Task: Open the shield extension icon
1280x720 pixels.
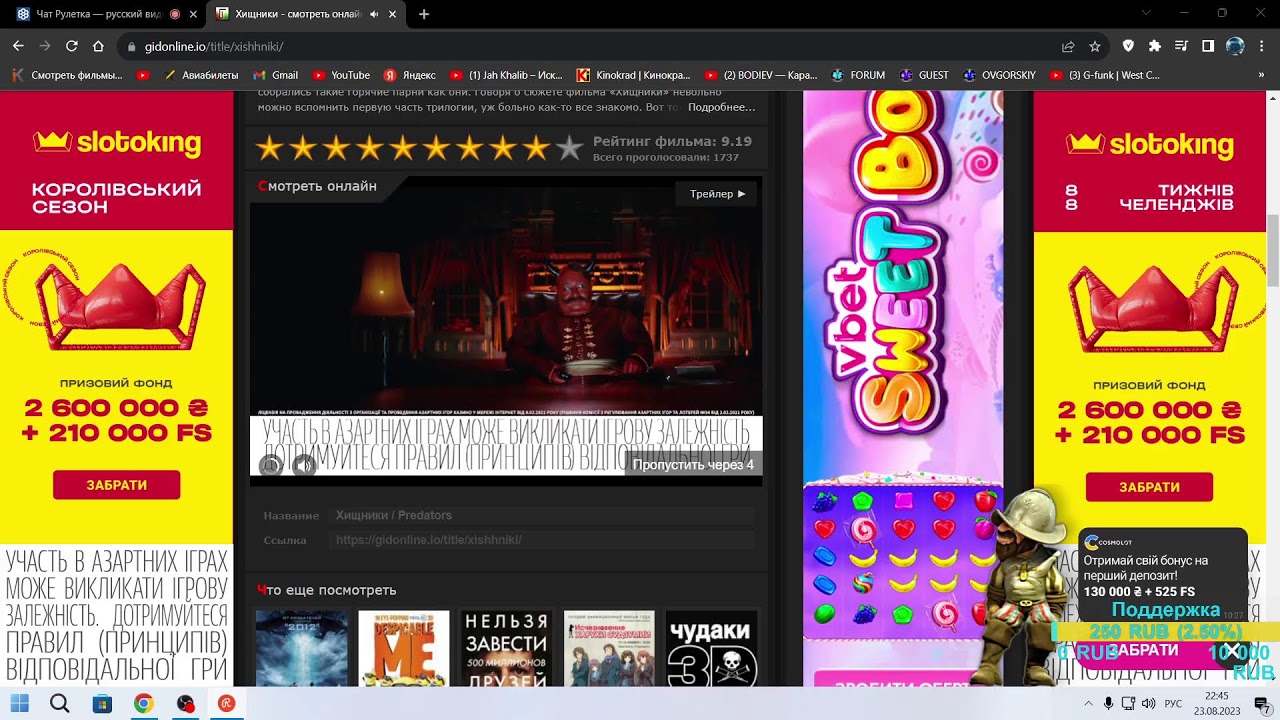Action: click(x=1128, y=46)
